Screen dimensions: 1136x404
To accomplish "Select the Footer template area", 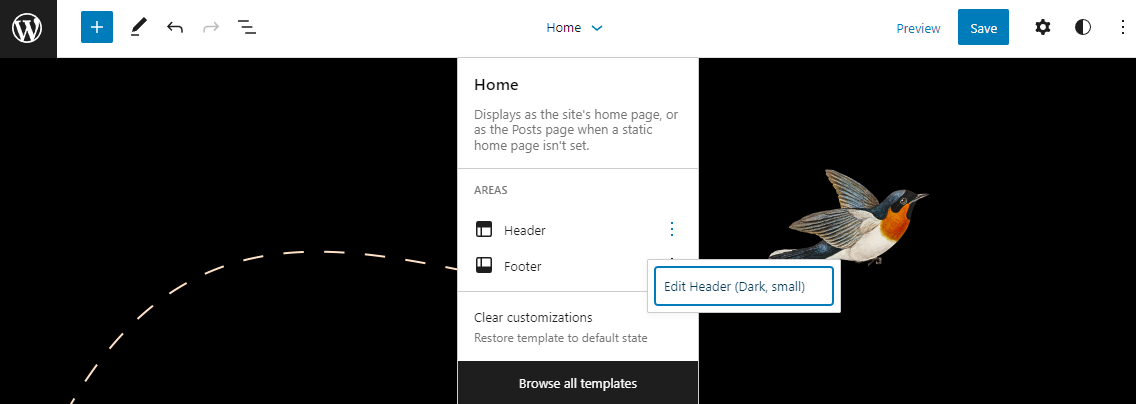I will point(523,266).
